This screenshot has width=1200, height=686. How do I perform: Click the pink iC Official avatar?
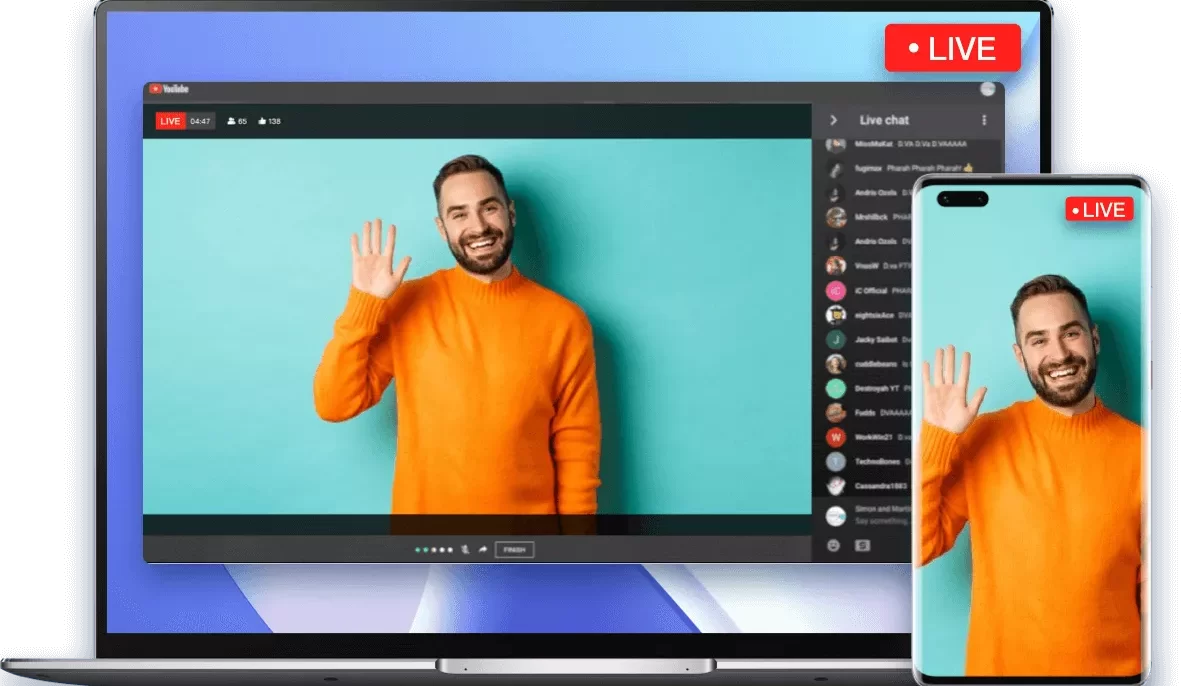point(835,290)
